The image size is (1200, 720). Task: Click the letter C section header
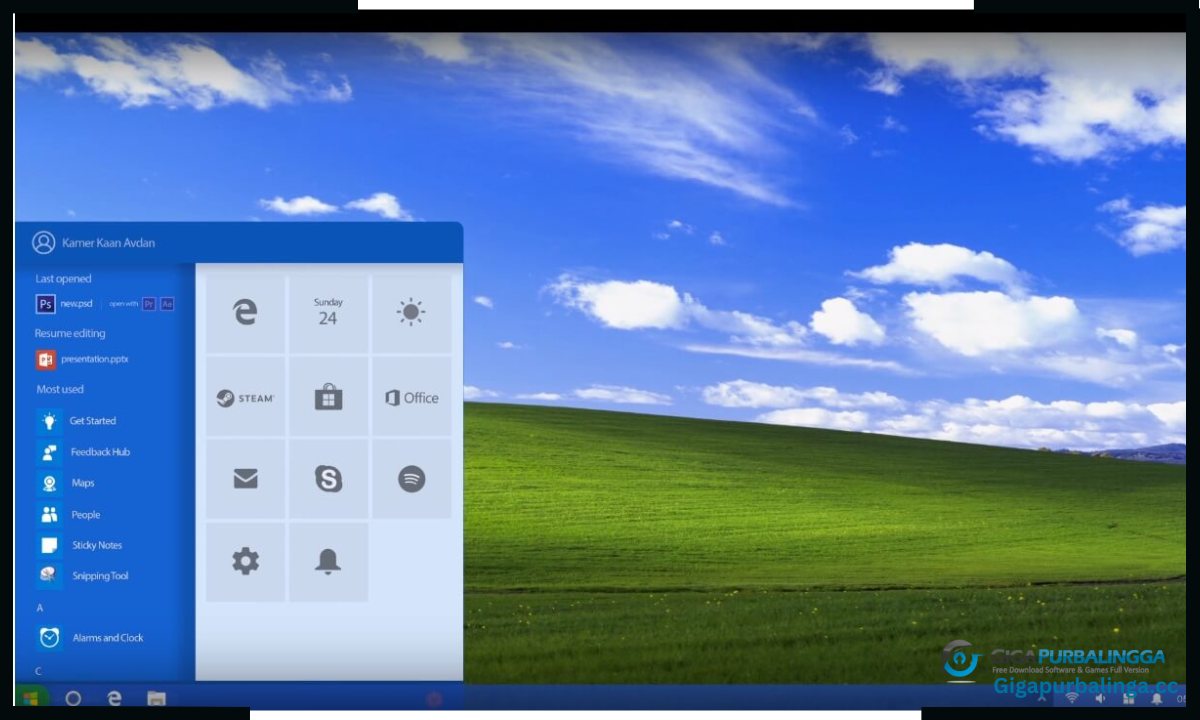tap(39, 671)
